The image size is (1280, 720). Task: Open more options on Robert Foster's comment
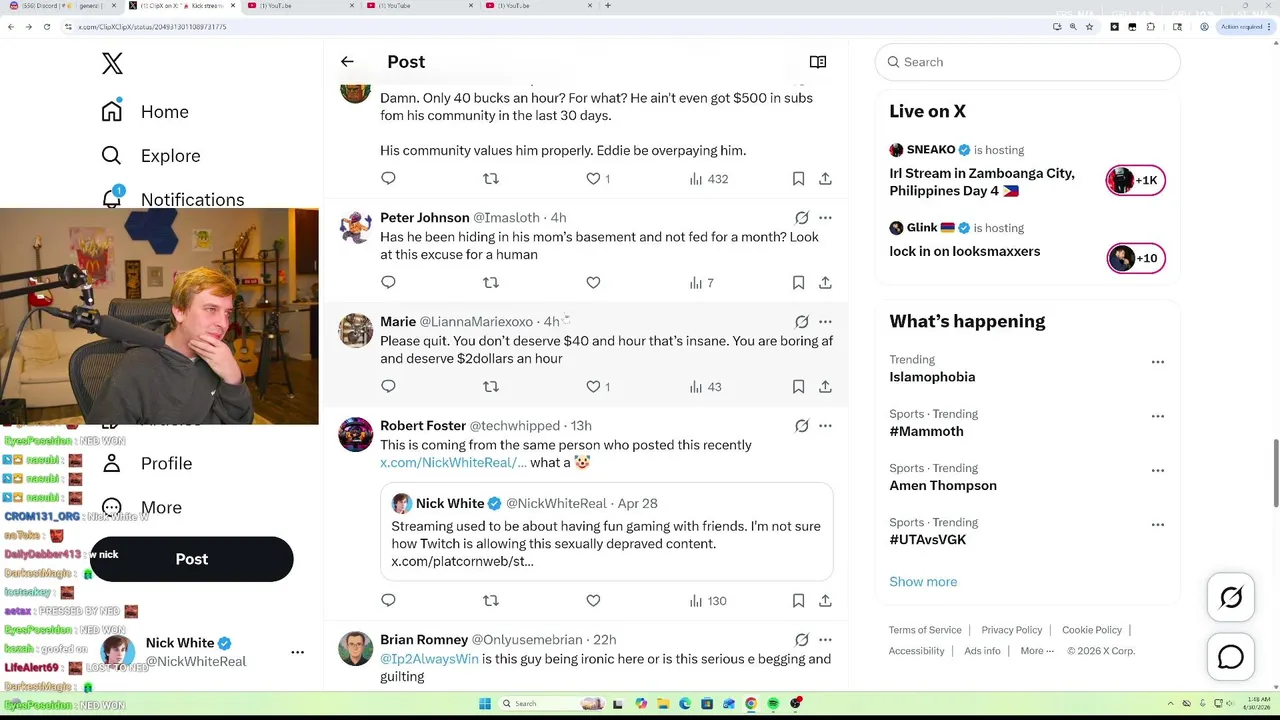tap(825, 426)
